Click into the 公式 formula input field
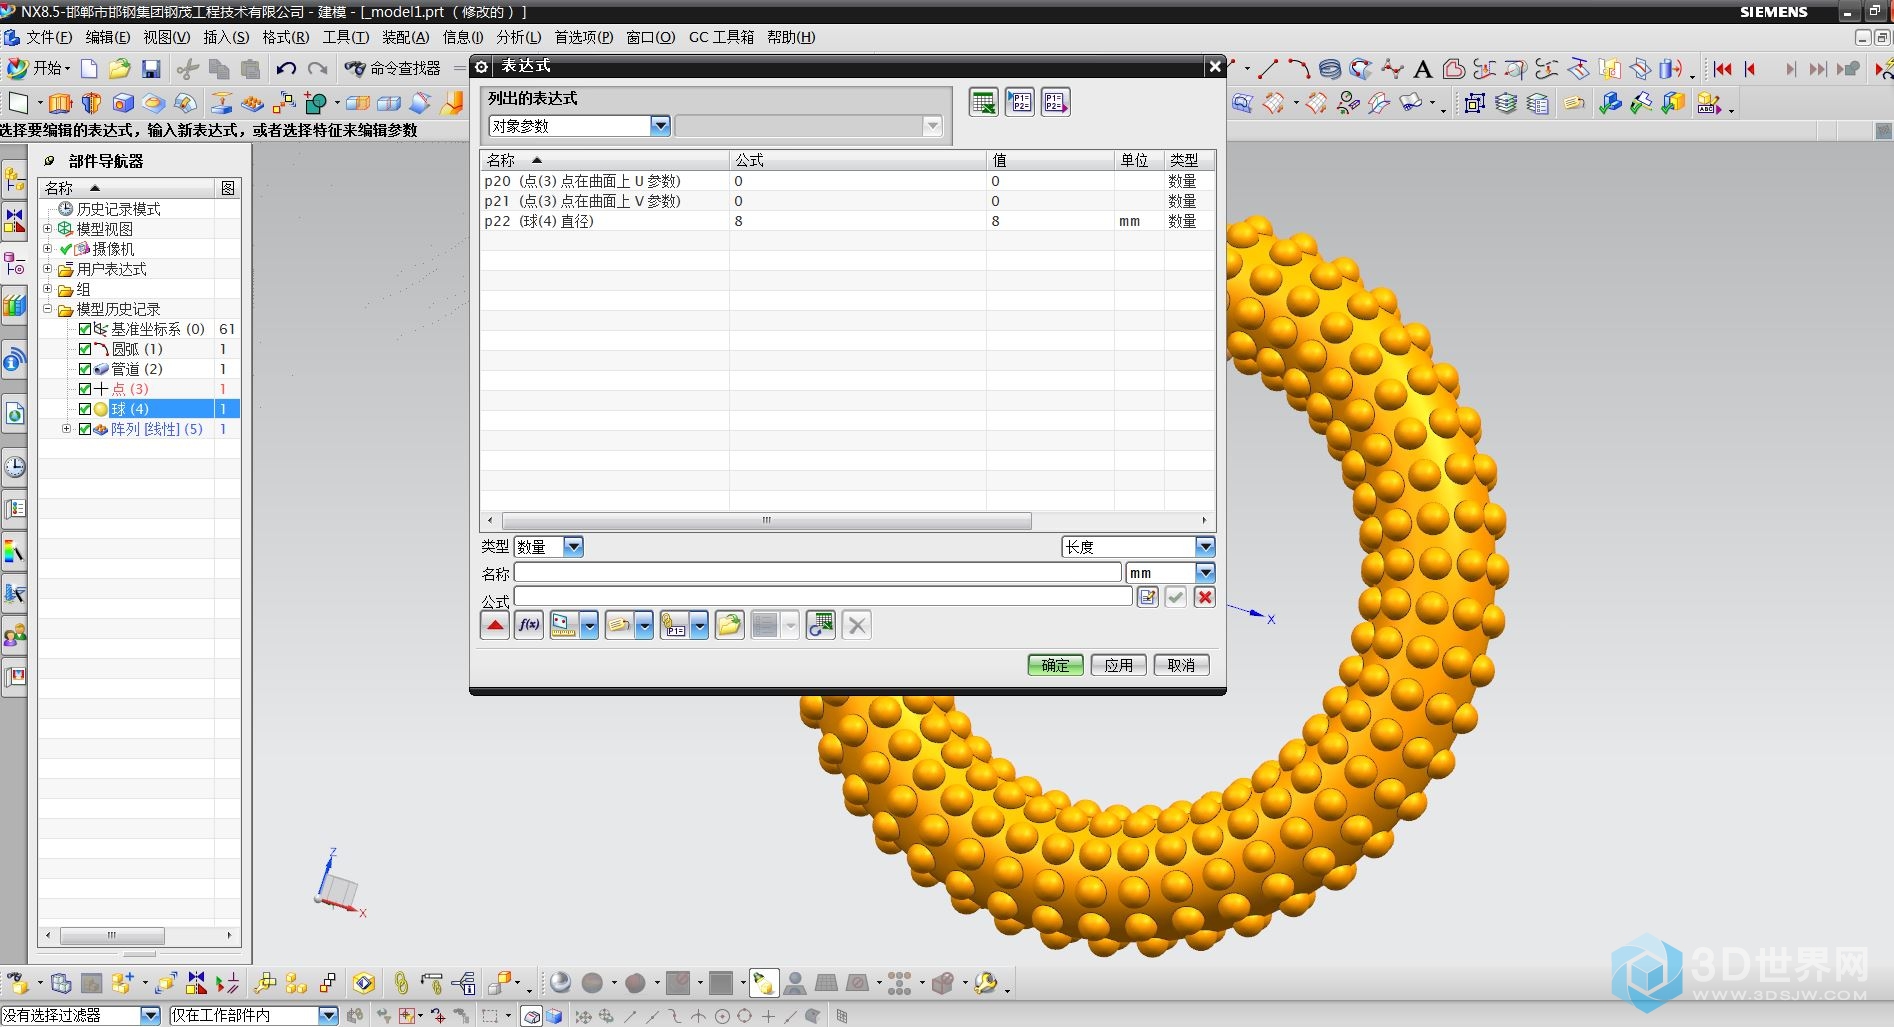Image resolution: width=1894 pixels, height=1027 pixels. (x=823, y=597)
